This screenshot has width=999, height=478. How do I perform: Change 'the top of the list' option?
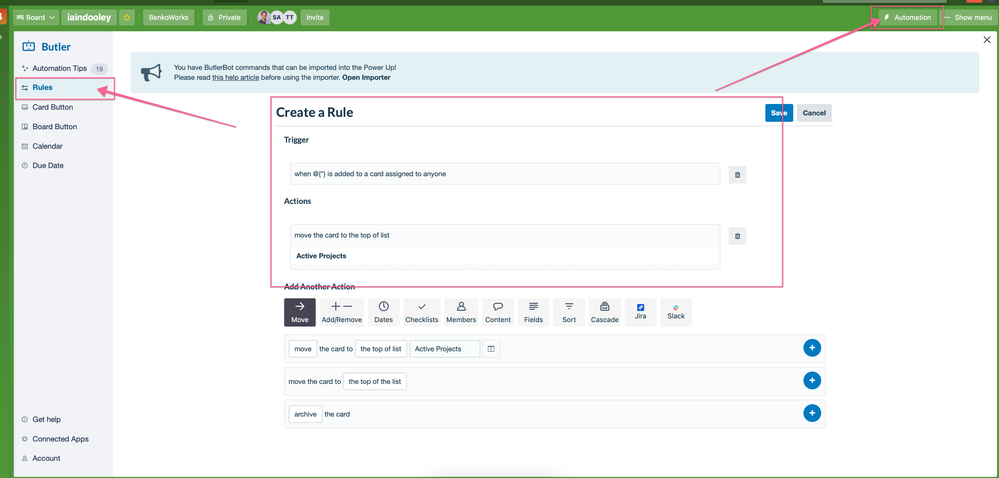pyautogui.click(x=375, y=382)
